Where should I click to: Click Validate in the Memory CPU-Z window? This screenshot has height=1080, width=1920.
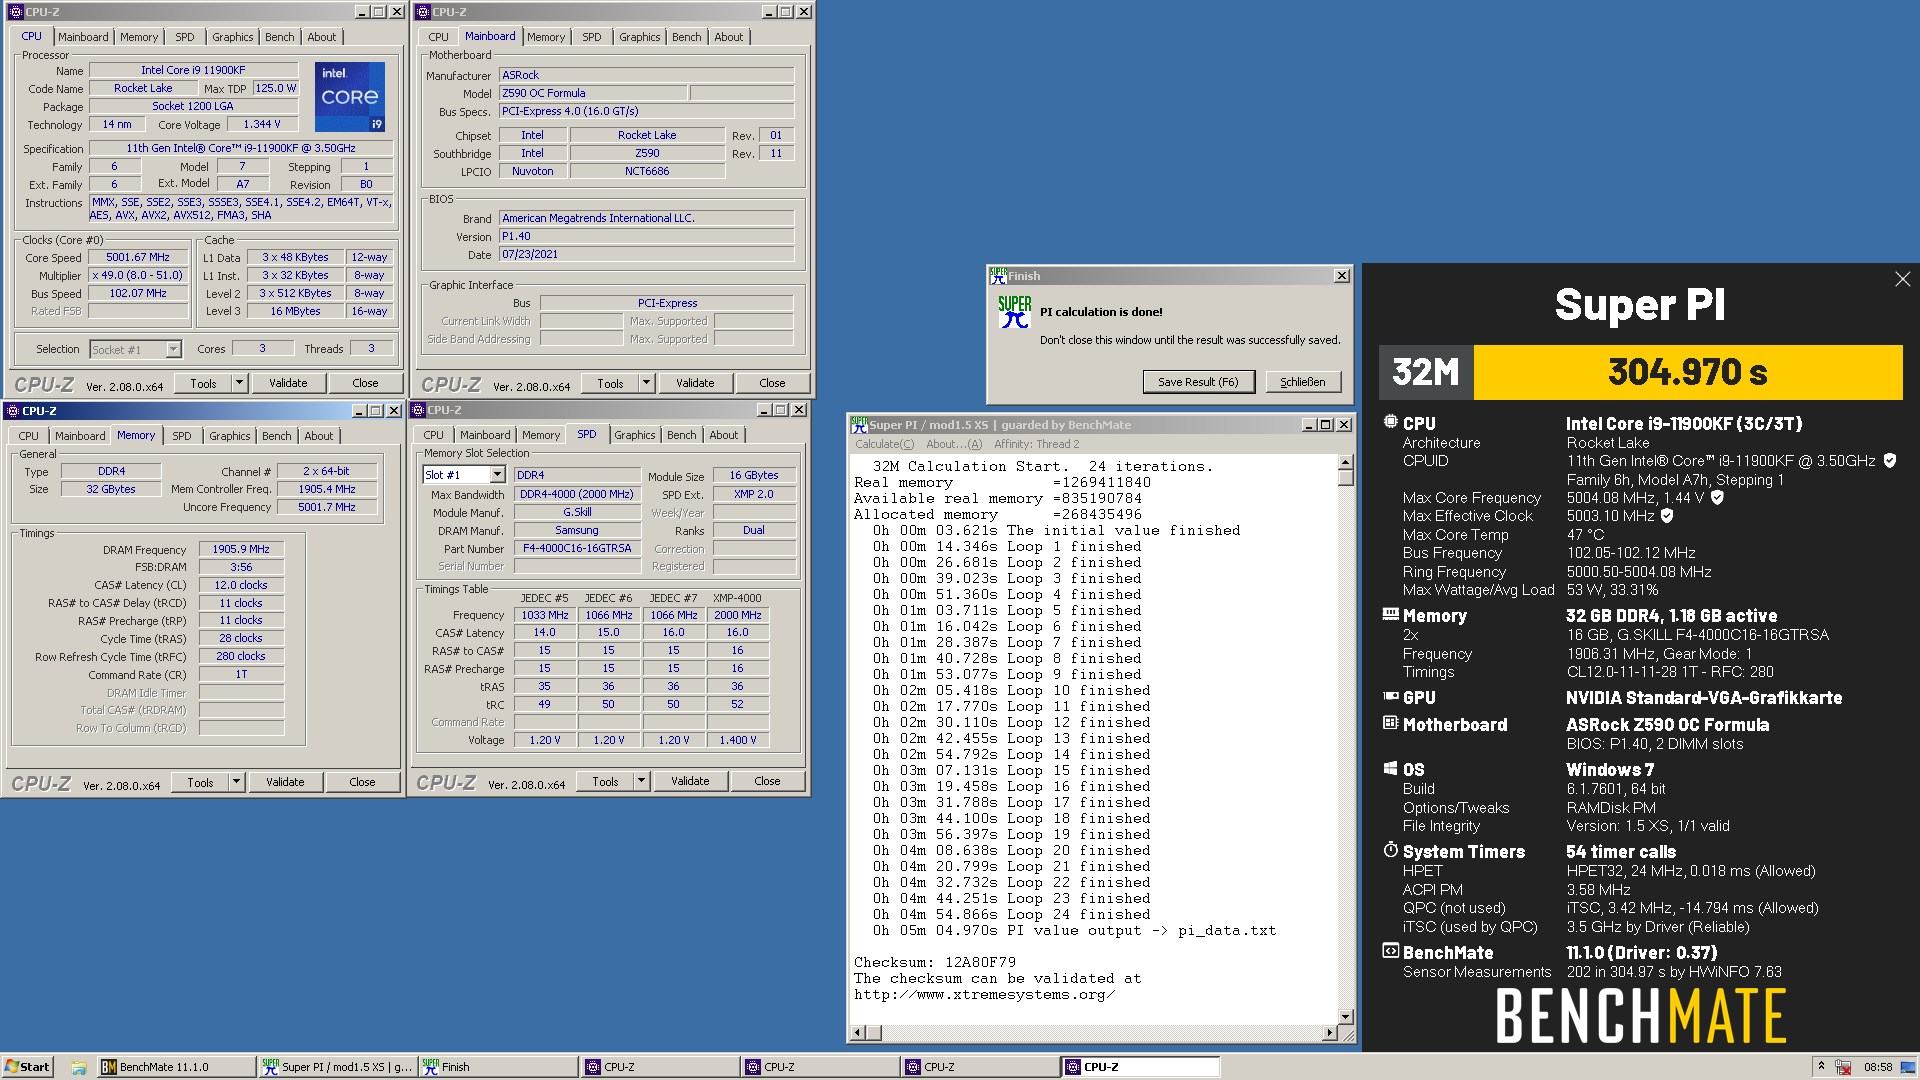coord(285,782)
